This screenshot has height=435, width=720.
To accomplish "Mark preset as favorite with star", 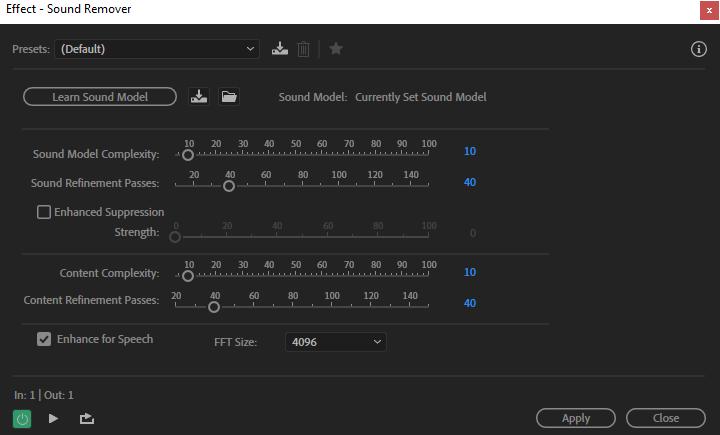I will tap(336, 48).
